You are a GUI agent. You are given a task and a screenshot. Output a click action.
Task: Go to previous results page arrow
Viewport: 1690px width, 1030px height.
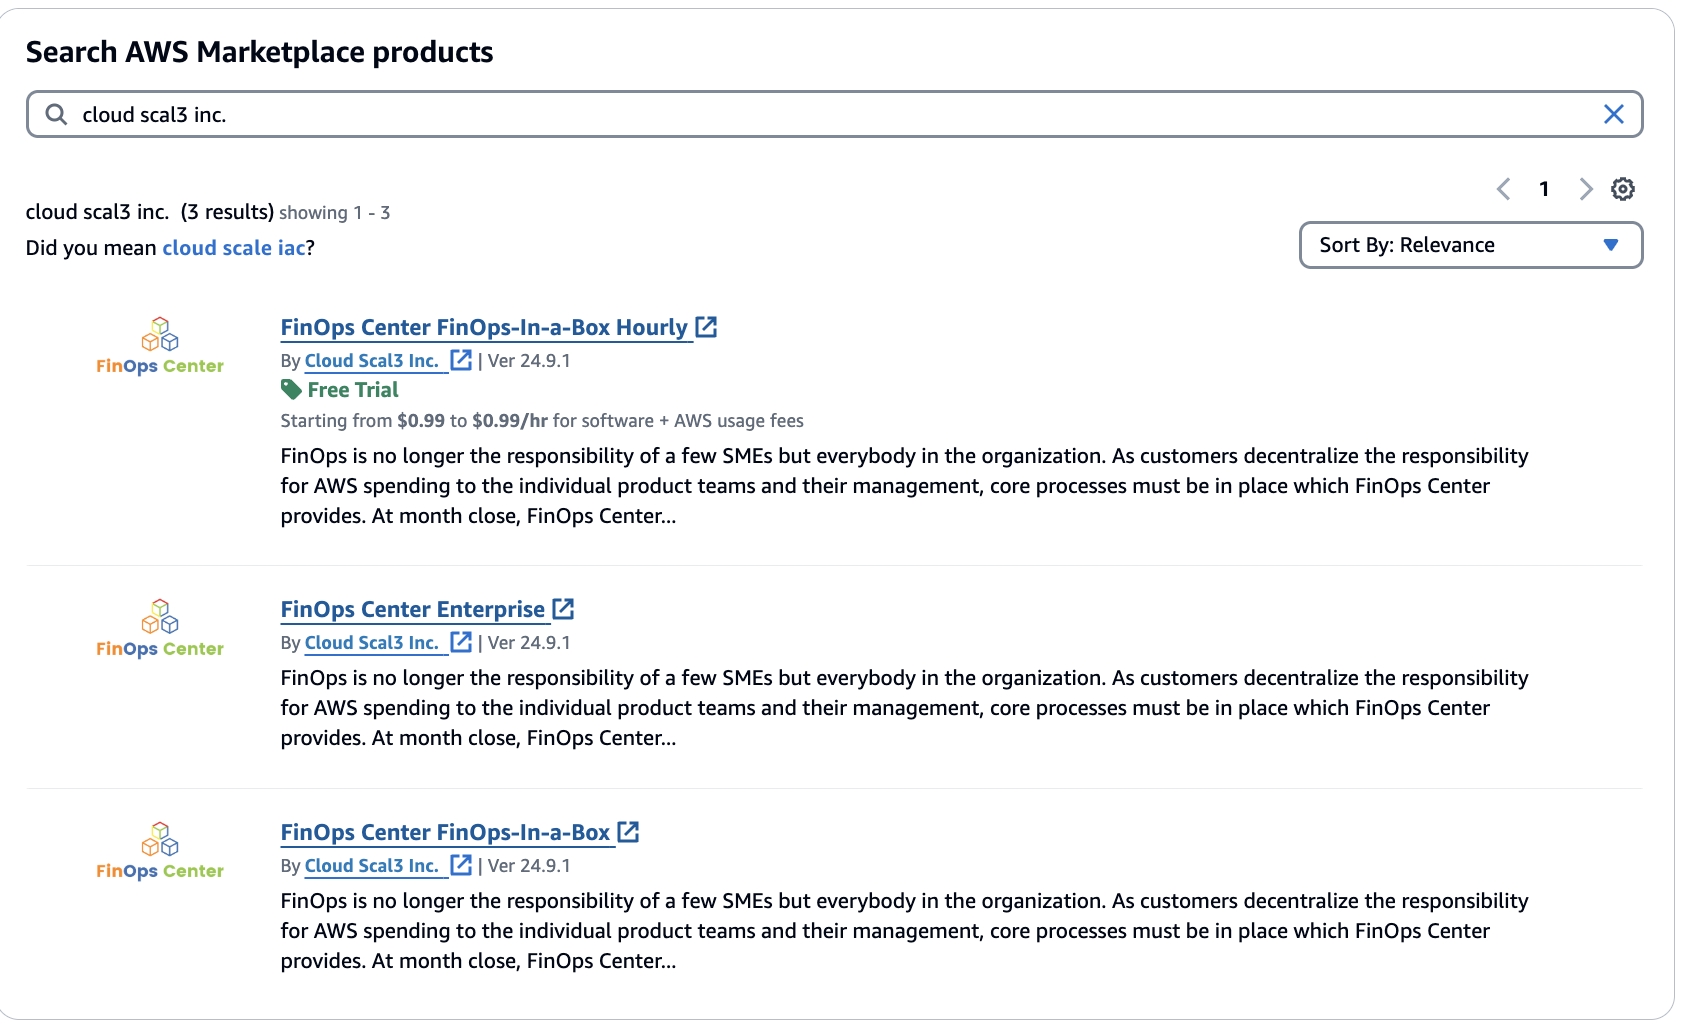(x=1503, y=189)
